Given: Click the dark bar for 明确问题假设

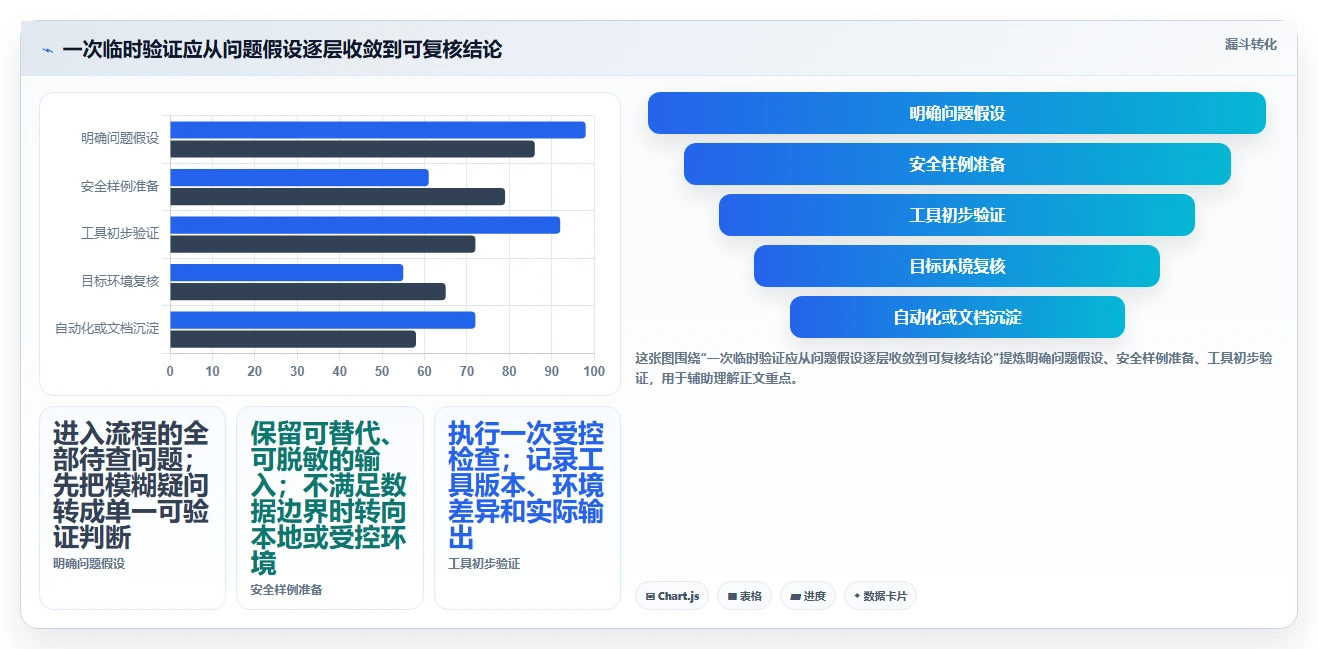Looking at the screenshot, I should coord(352,149).
